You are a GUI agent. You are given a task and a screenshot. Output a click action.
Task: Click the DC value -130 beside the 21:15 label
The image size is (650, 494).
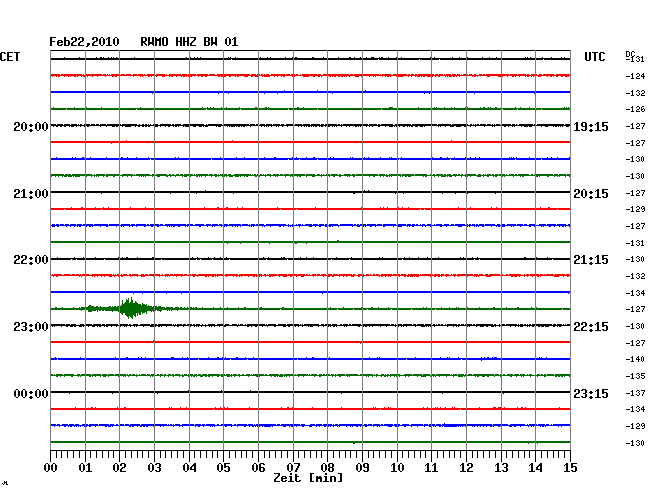pyautogui.click(x=635, y=259)
